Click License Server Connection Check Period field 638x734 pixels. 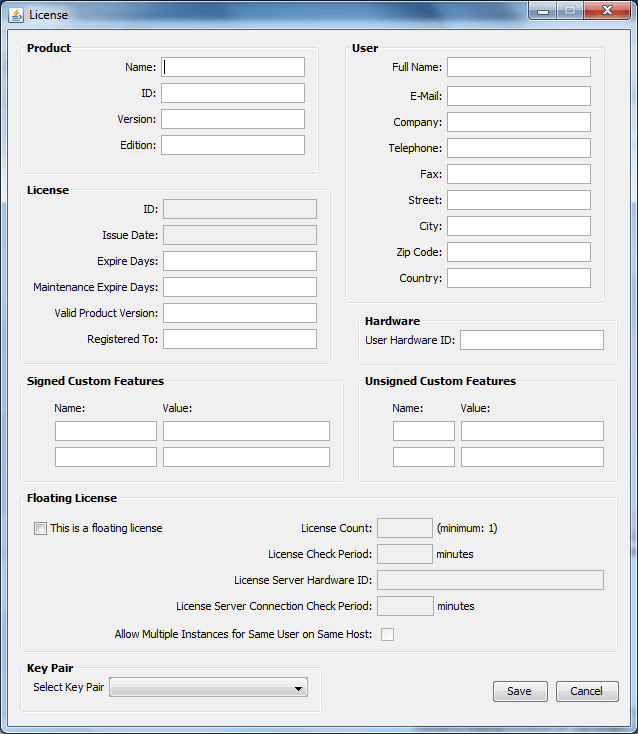coord(405,606)
